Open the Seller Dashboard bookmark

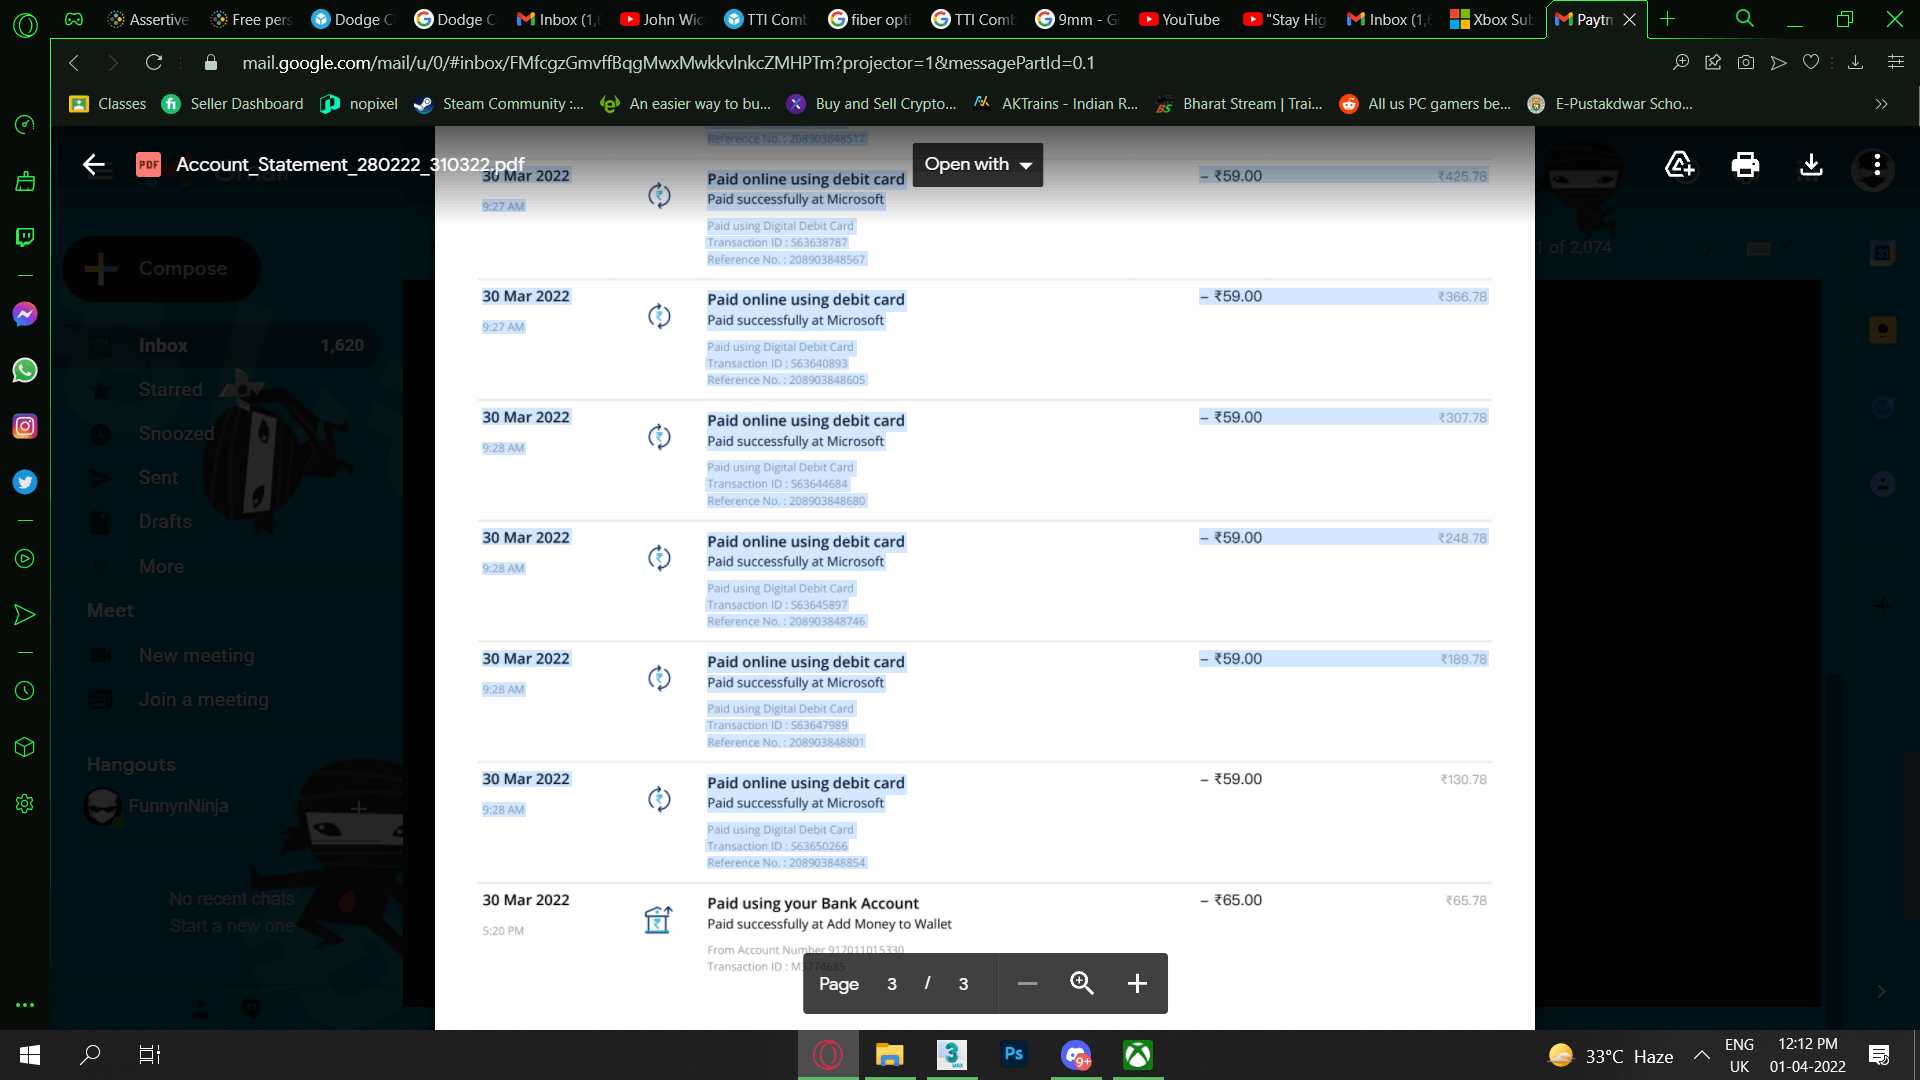pos(232,104)
